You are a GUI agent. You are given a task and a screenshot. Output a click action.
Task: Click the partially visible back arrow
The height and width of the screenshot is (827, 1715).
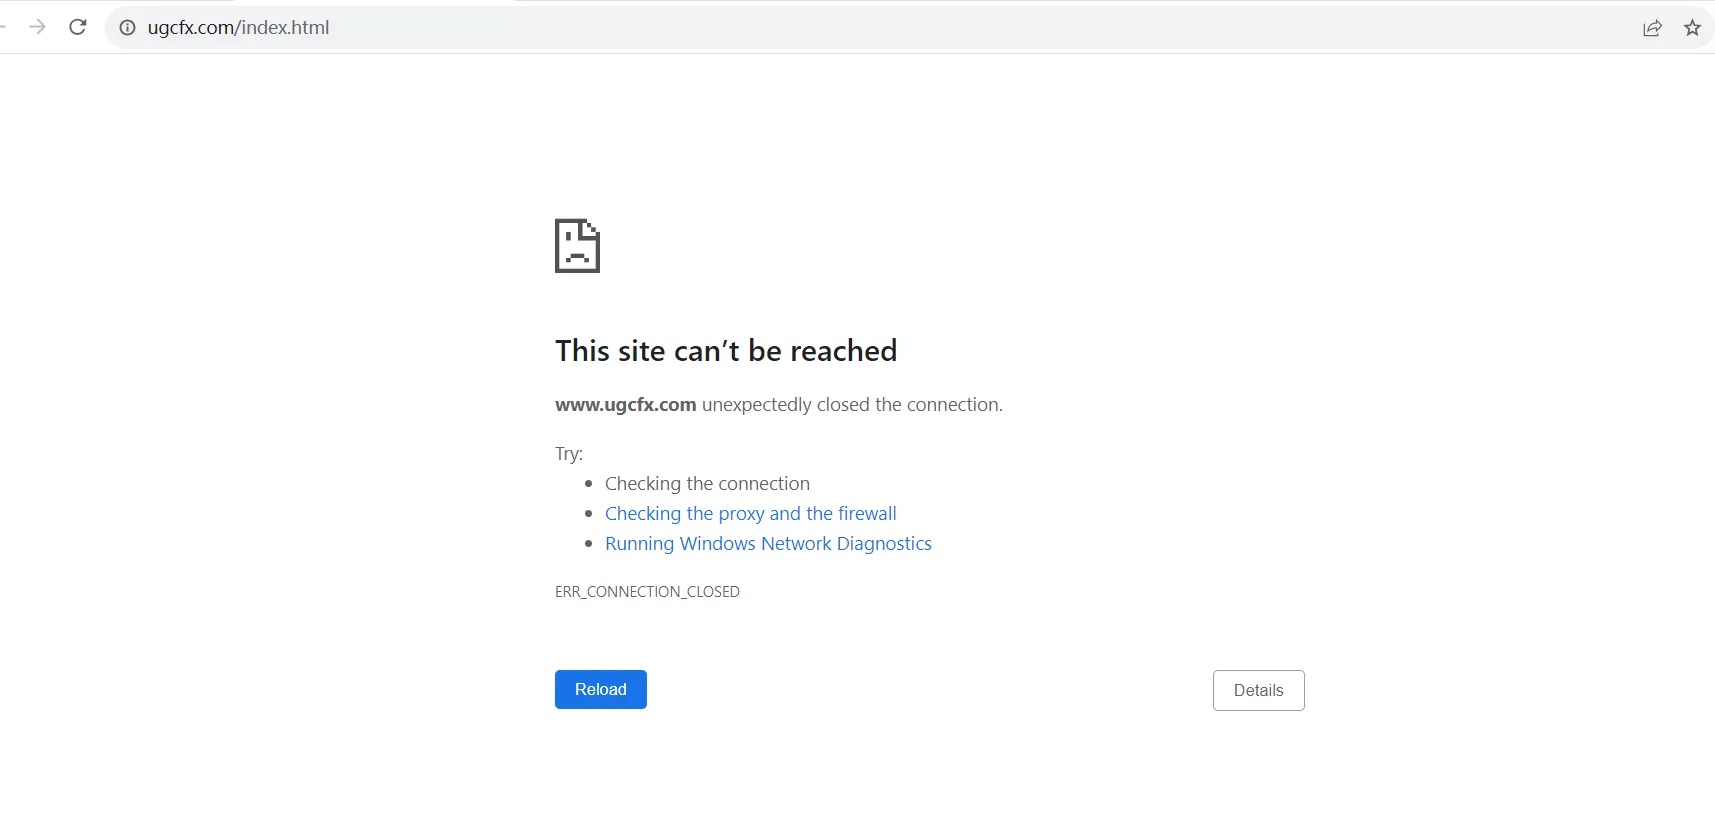pos(3,27)
